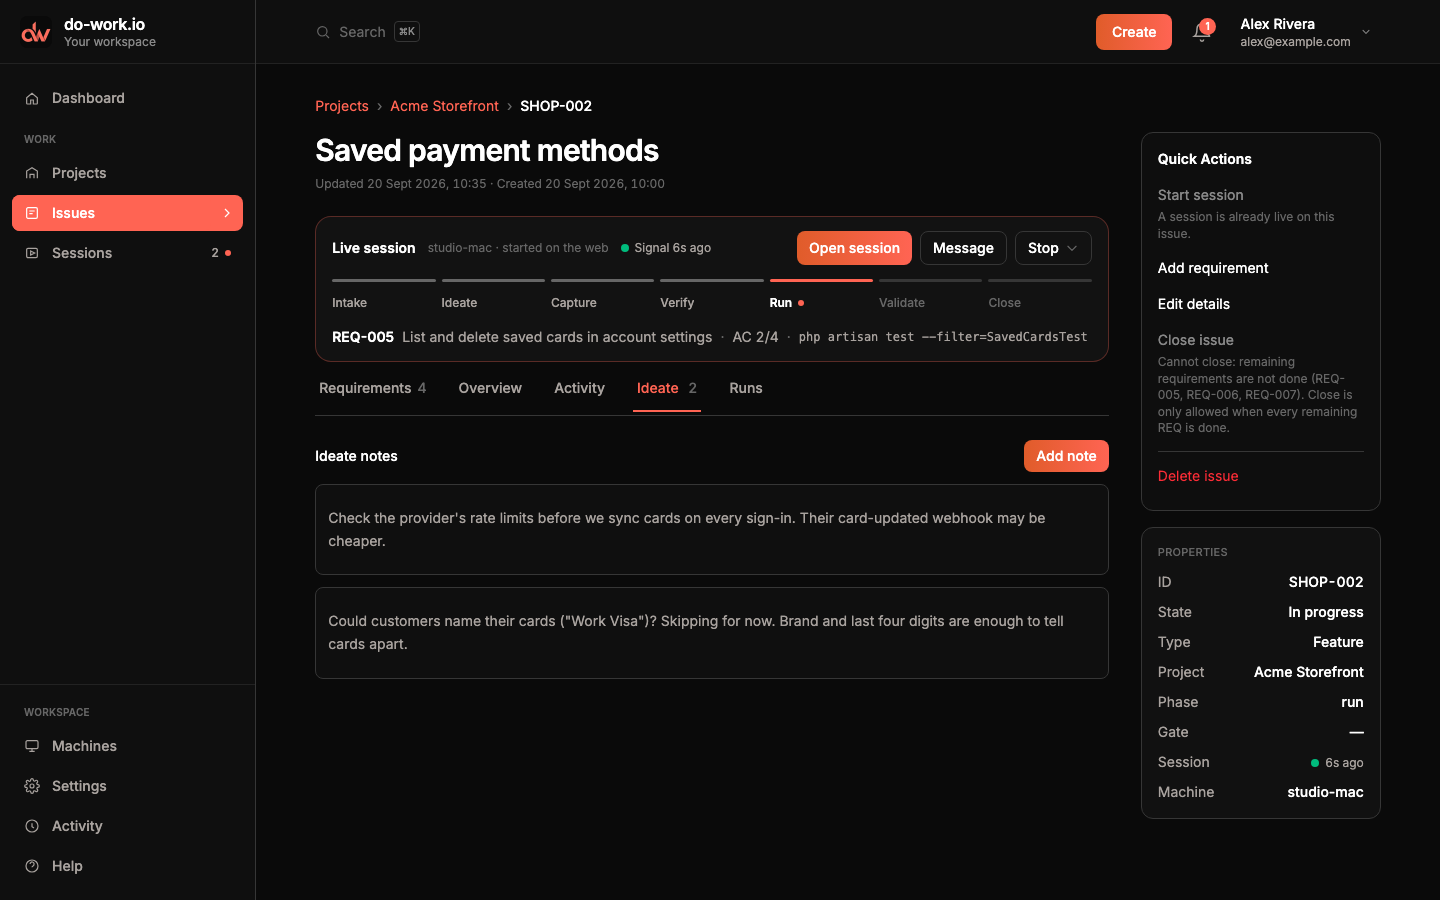Select the Verify phase step
Image resolution: width=1440 pixels, height=900 pixels.
[x=712, y=294]
